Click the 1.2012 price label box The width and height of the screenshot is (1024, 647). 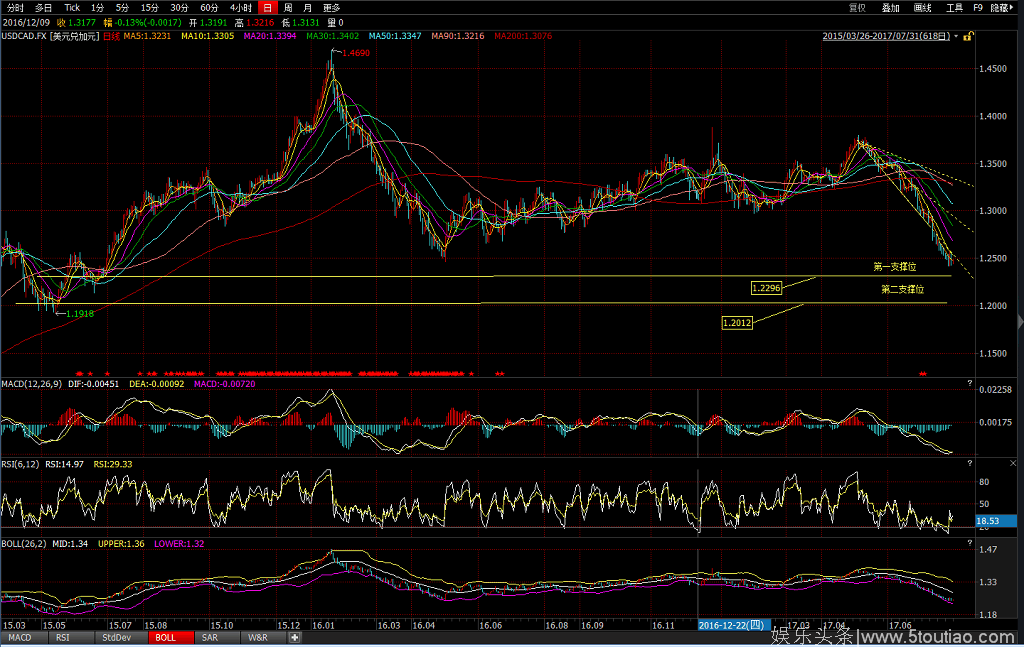coord(737,323)
